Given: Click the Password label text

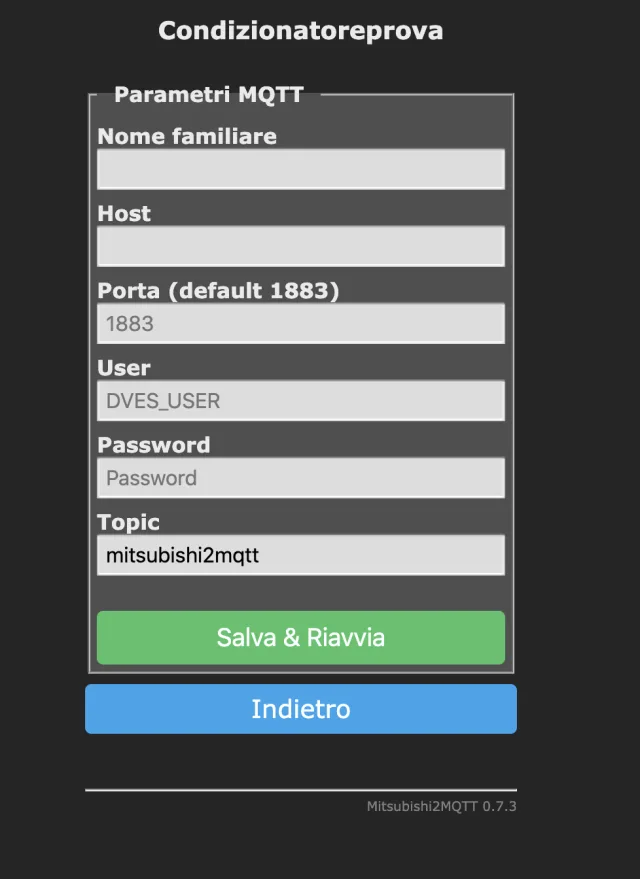Looking at the screenshot, I should 153,445.
